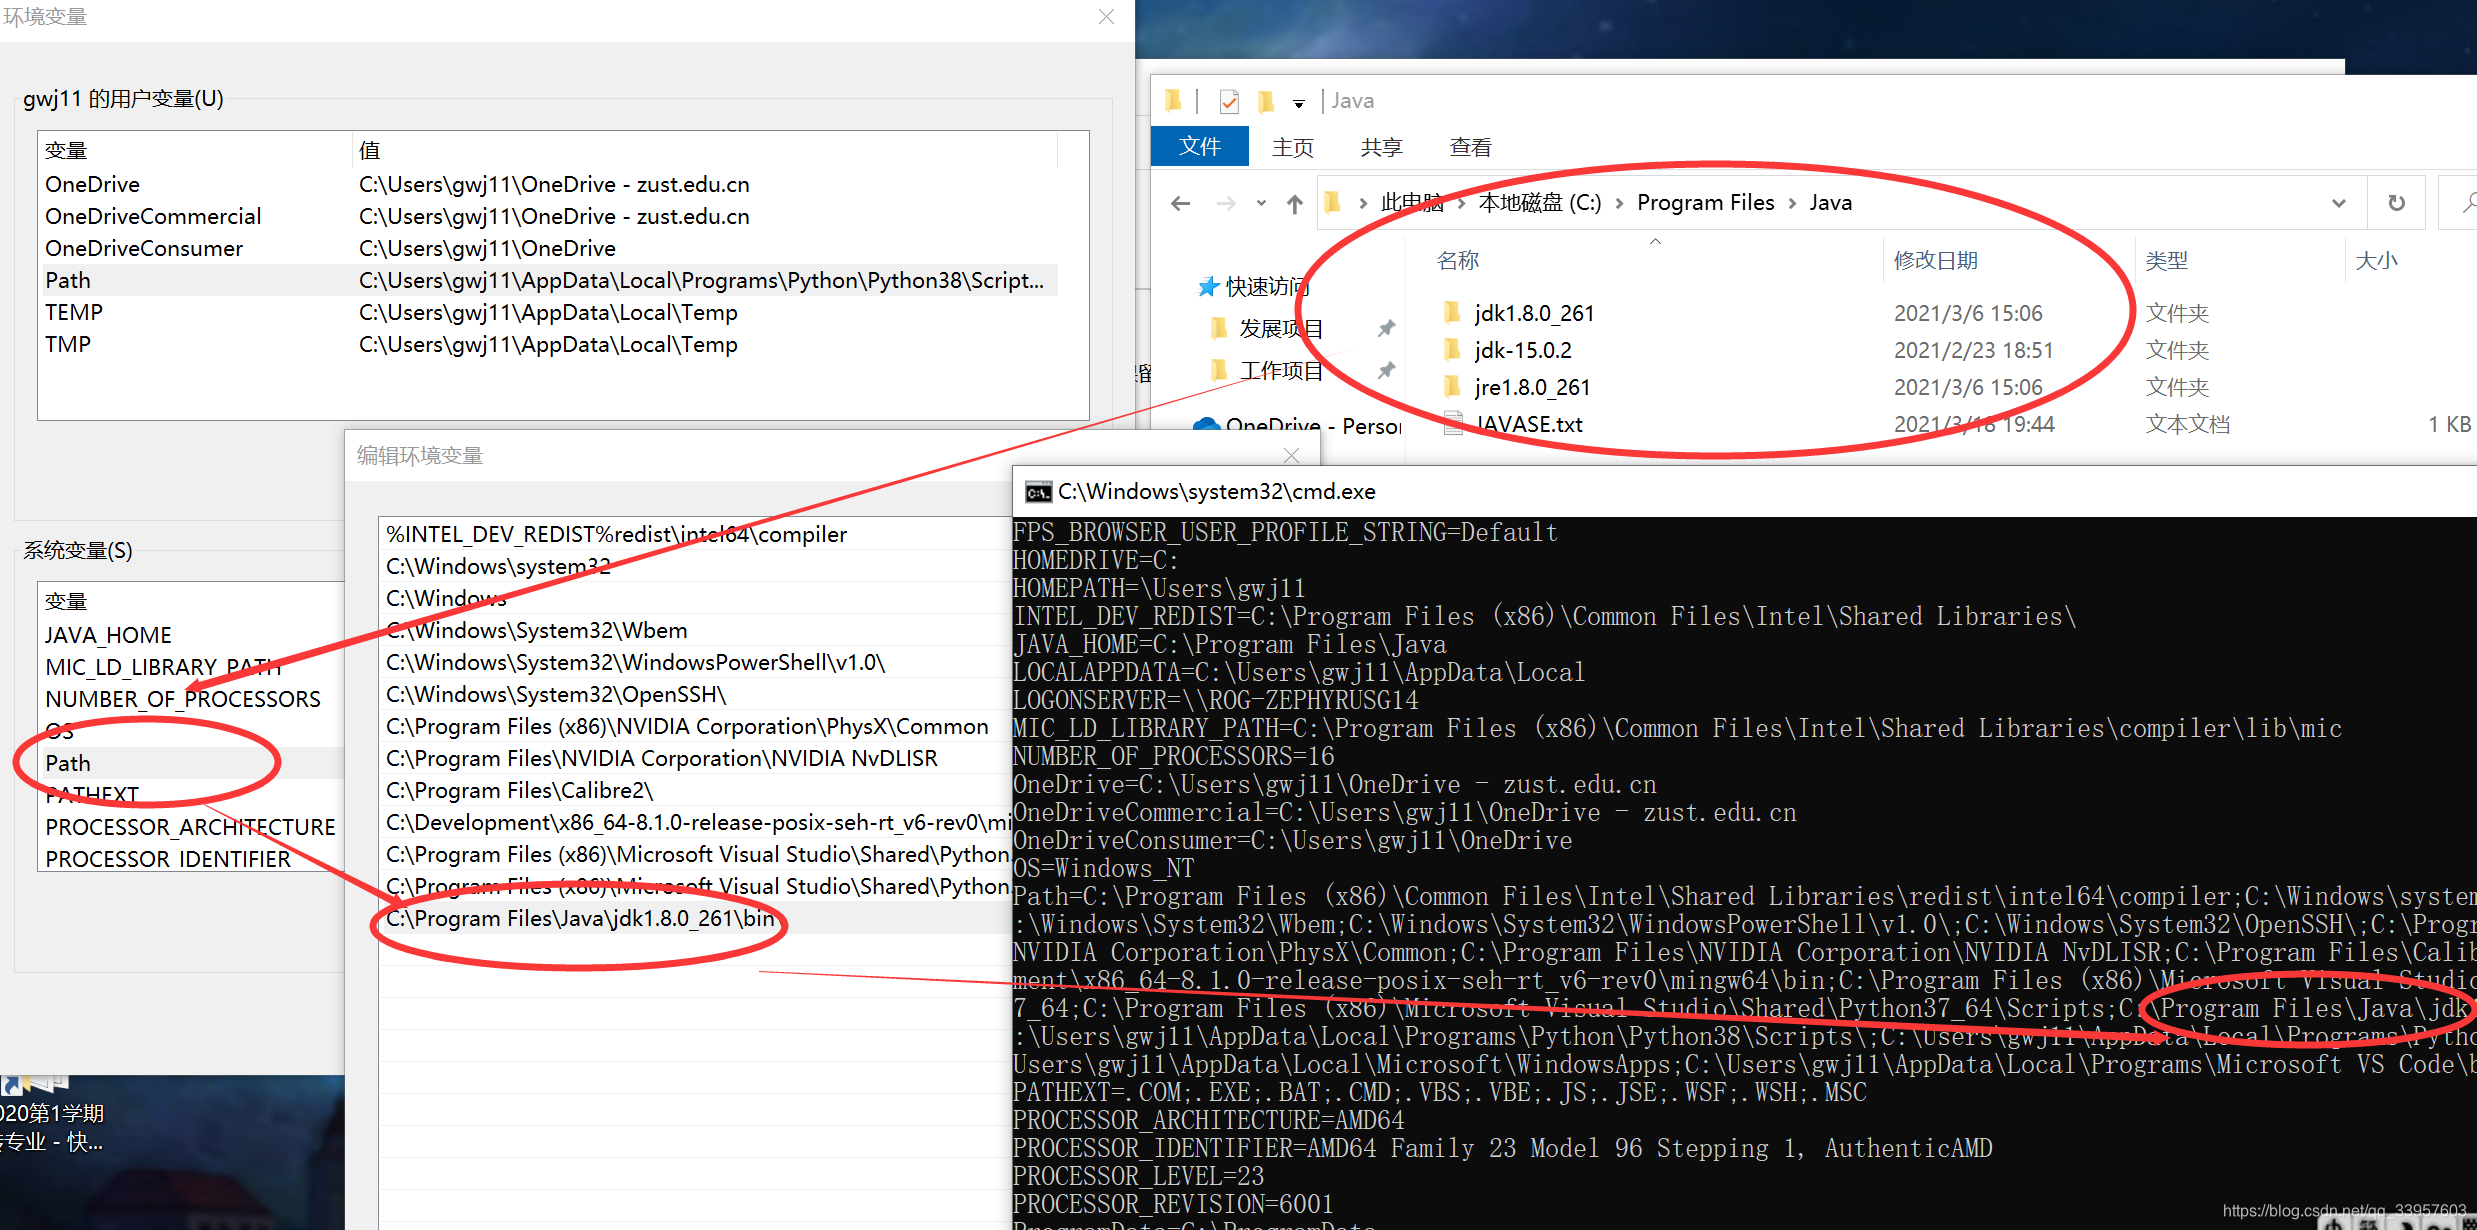Select the OneDriveConsumer user variable row
Screen dimensions: 2477x1230
click(547, 248)
